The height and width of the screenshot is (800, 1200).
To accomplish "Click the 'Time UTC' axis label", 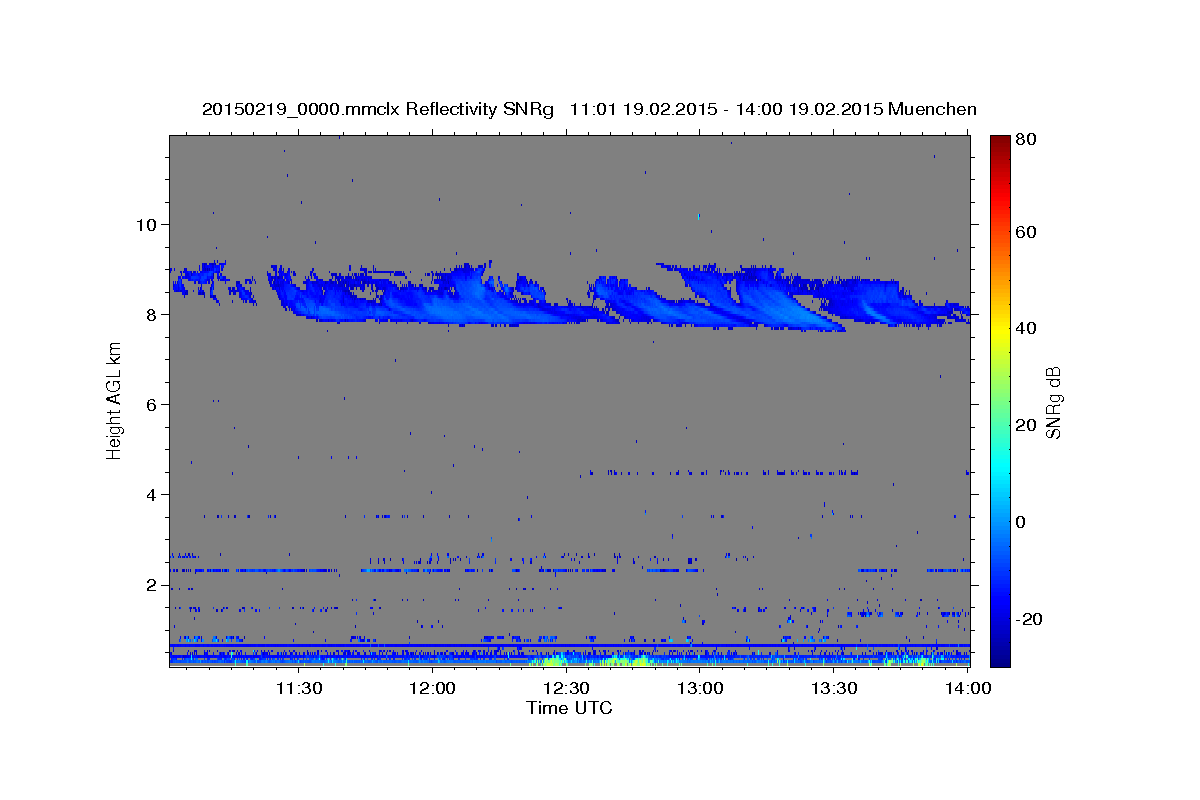I will [x=569, y=708].
